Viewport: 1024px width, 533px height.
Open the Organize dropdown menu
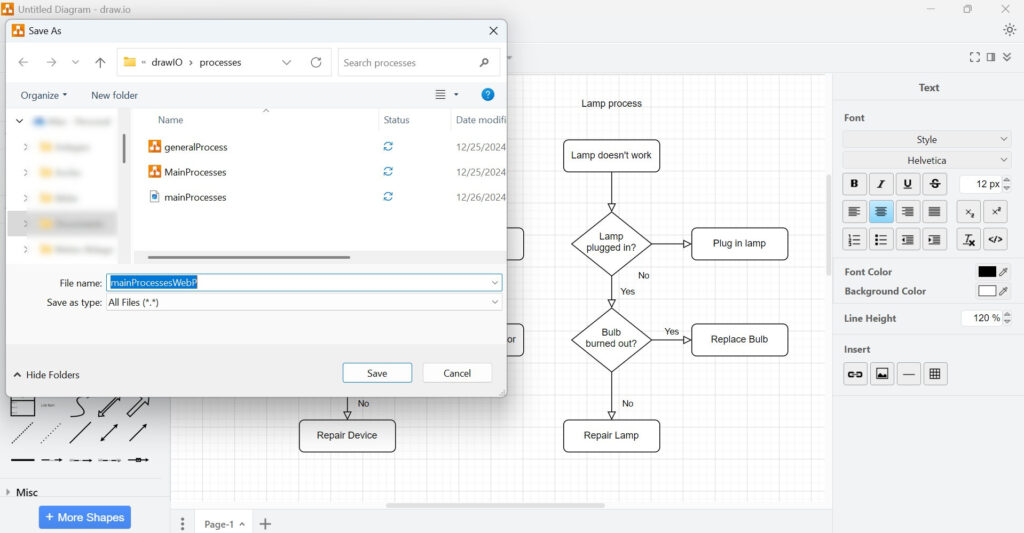click(44, 95)
